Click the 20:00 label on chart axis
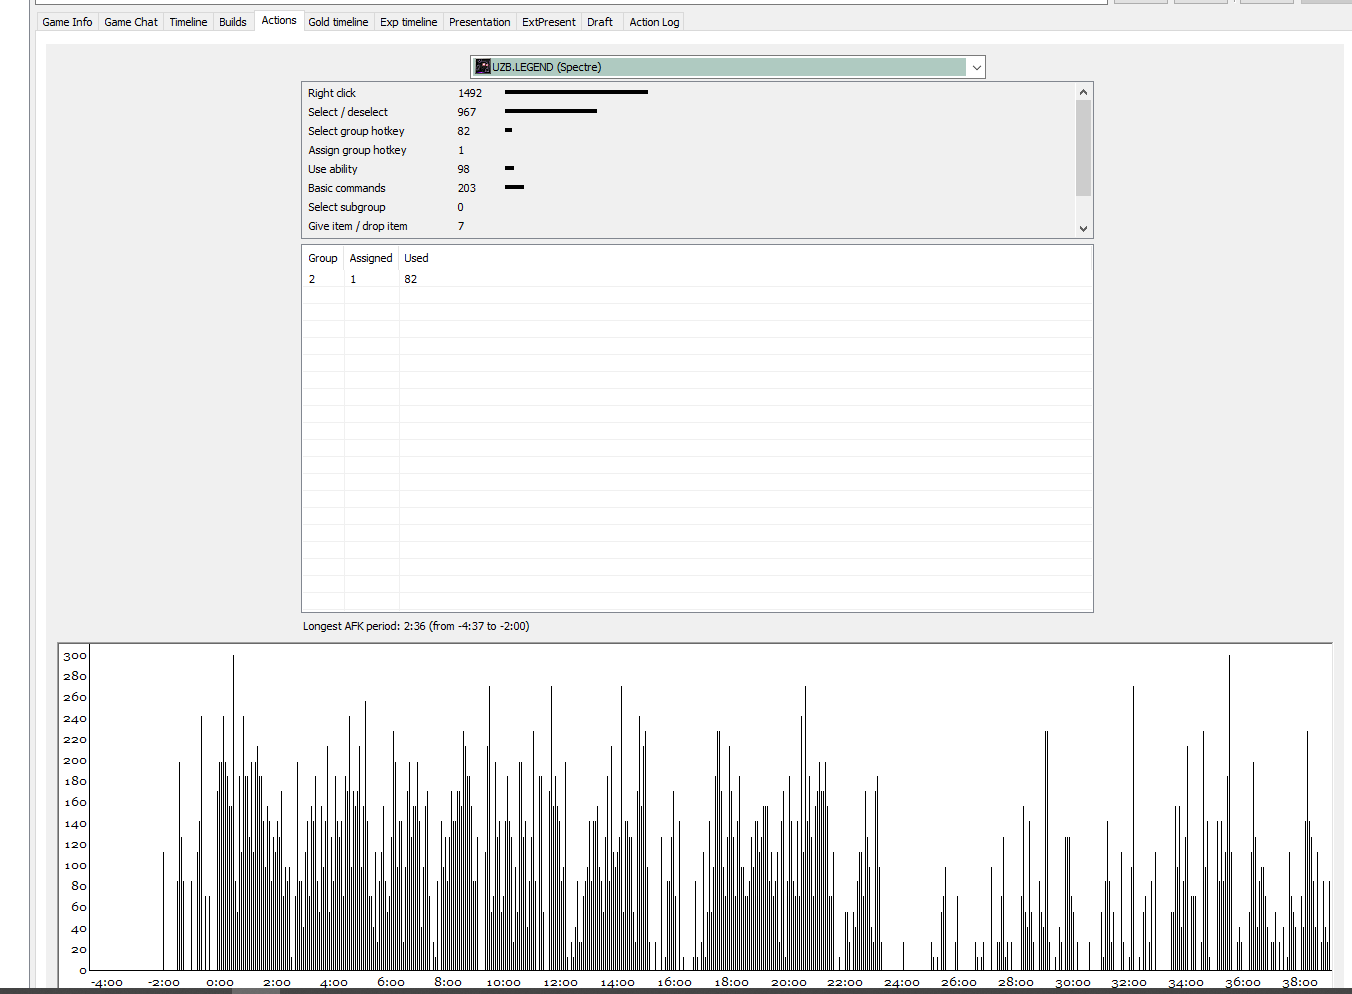1352x994 pixels. click(x=789, y=982)
